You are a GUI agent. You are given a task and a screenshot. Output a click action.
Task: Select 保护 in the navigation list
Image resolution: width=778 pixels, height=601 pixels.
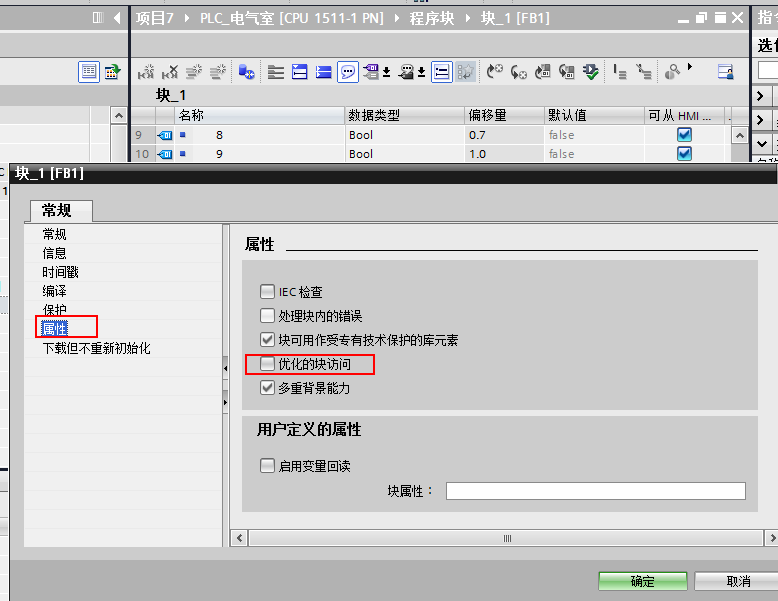[x=55, y=310]
